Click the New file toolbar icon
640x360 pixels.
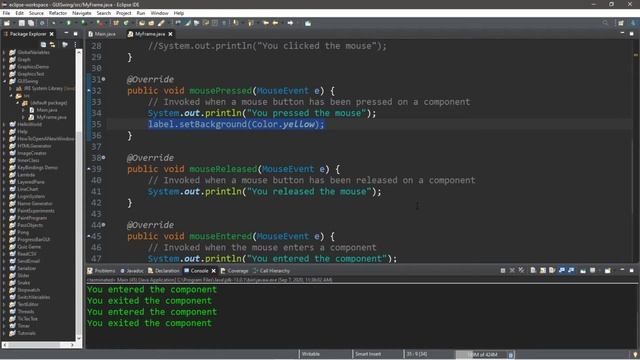(x=7, y=23)
